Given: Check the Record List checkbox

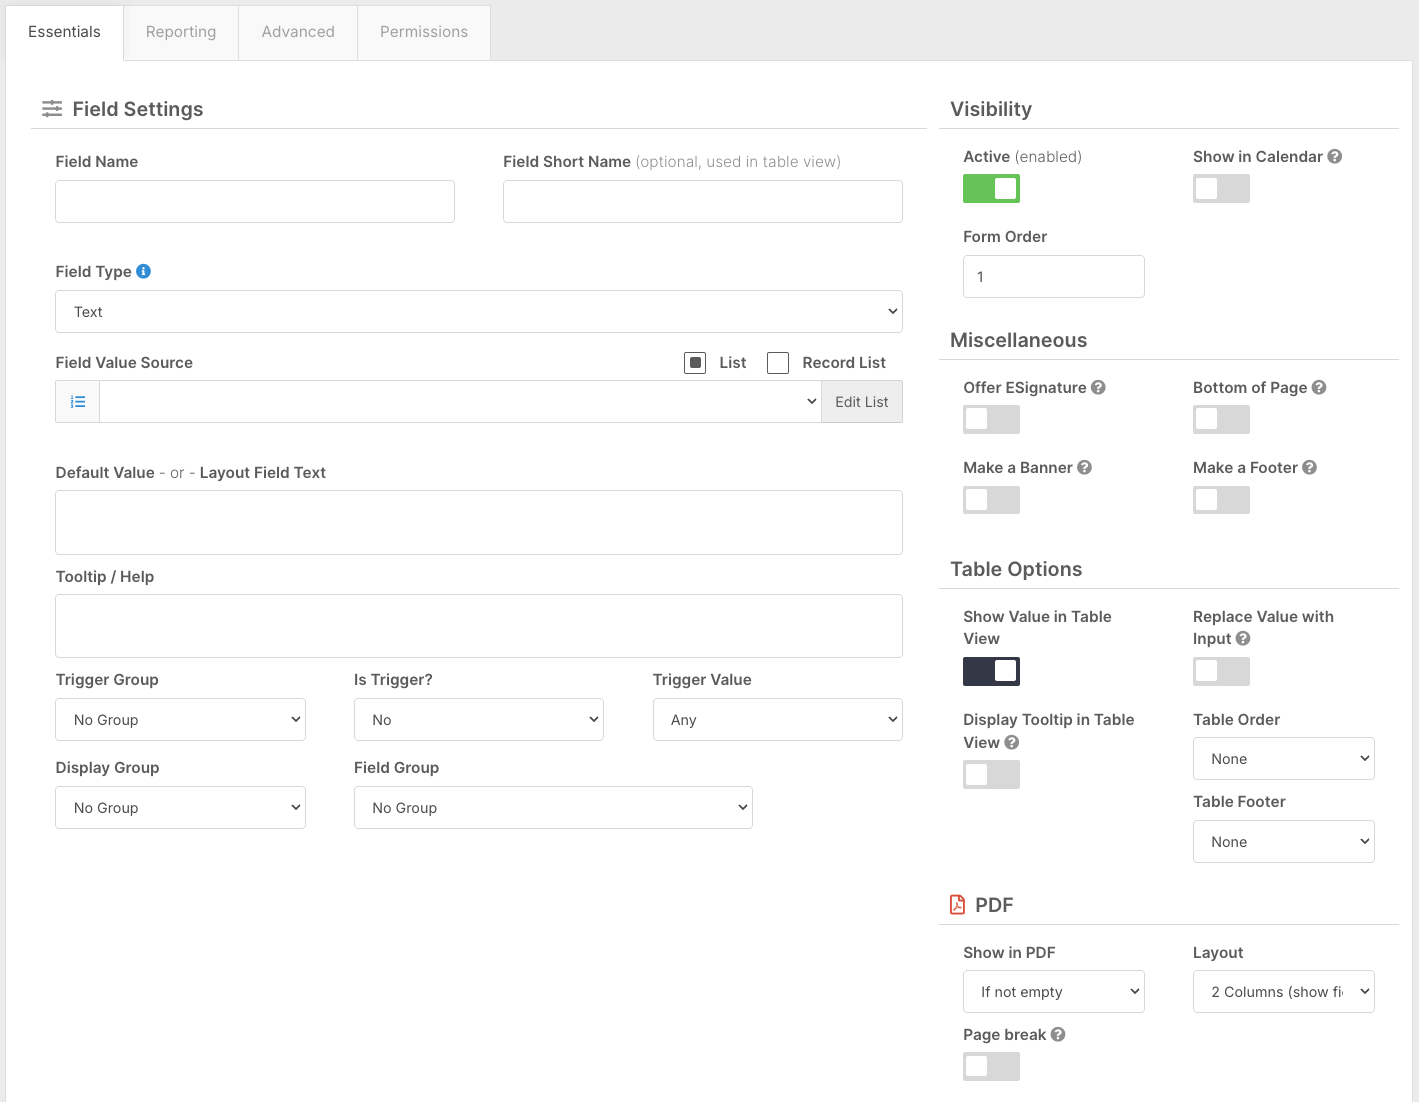Looking at the screenshot, I should pyautogui.click(x=778, y=362).
